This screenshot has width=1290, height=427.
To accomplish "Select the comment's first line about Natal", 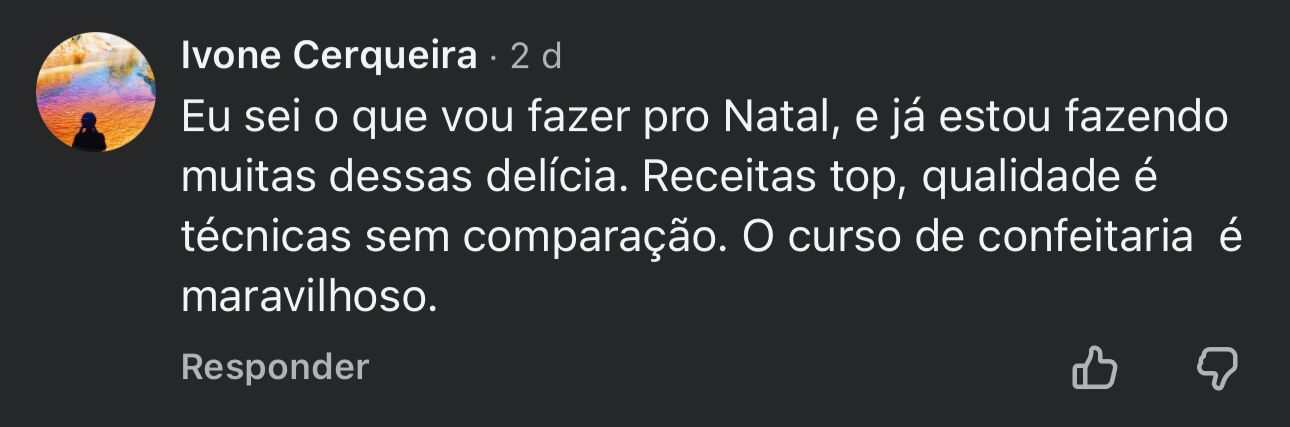I will click(704, 119).
